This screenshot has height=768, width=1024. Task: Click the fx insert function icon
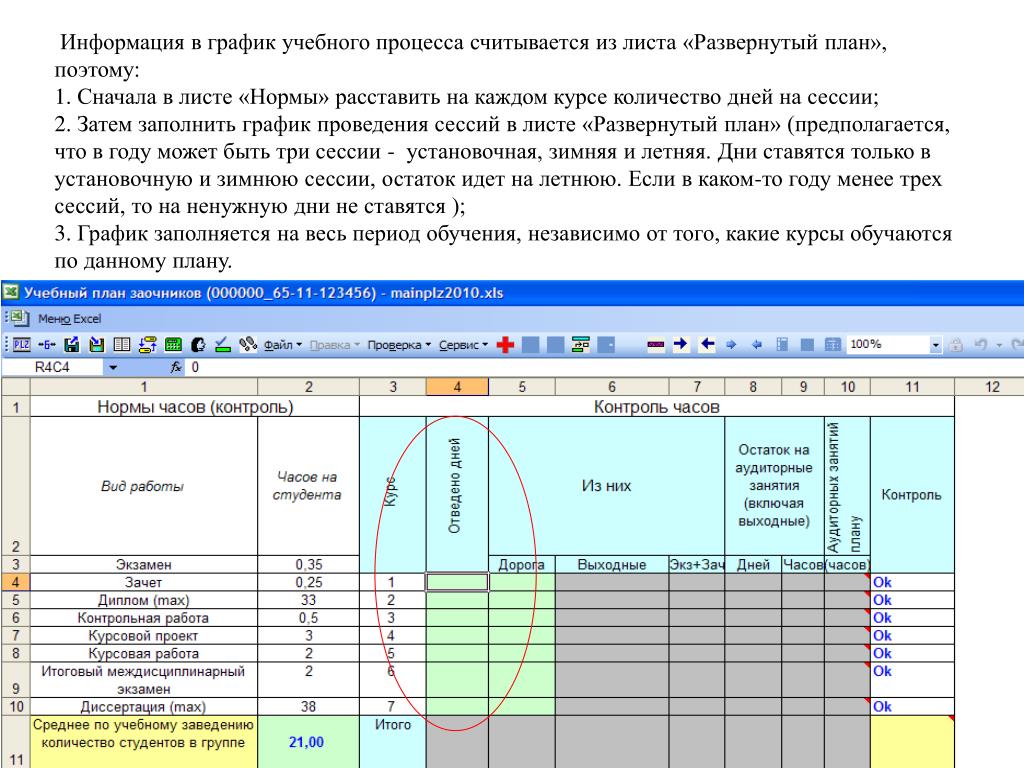tap(176, 367)
